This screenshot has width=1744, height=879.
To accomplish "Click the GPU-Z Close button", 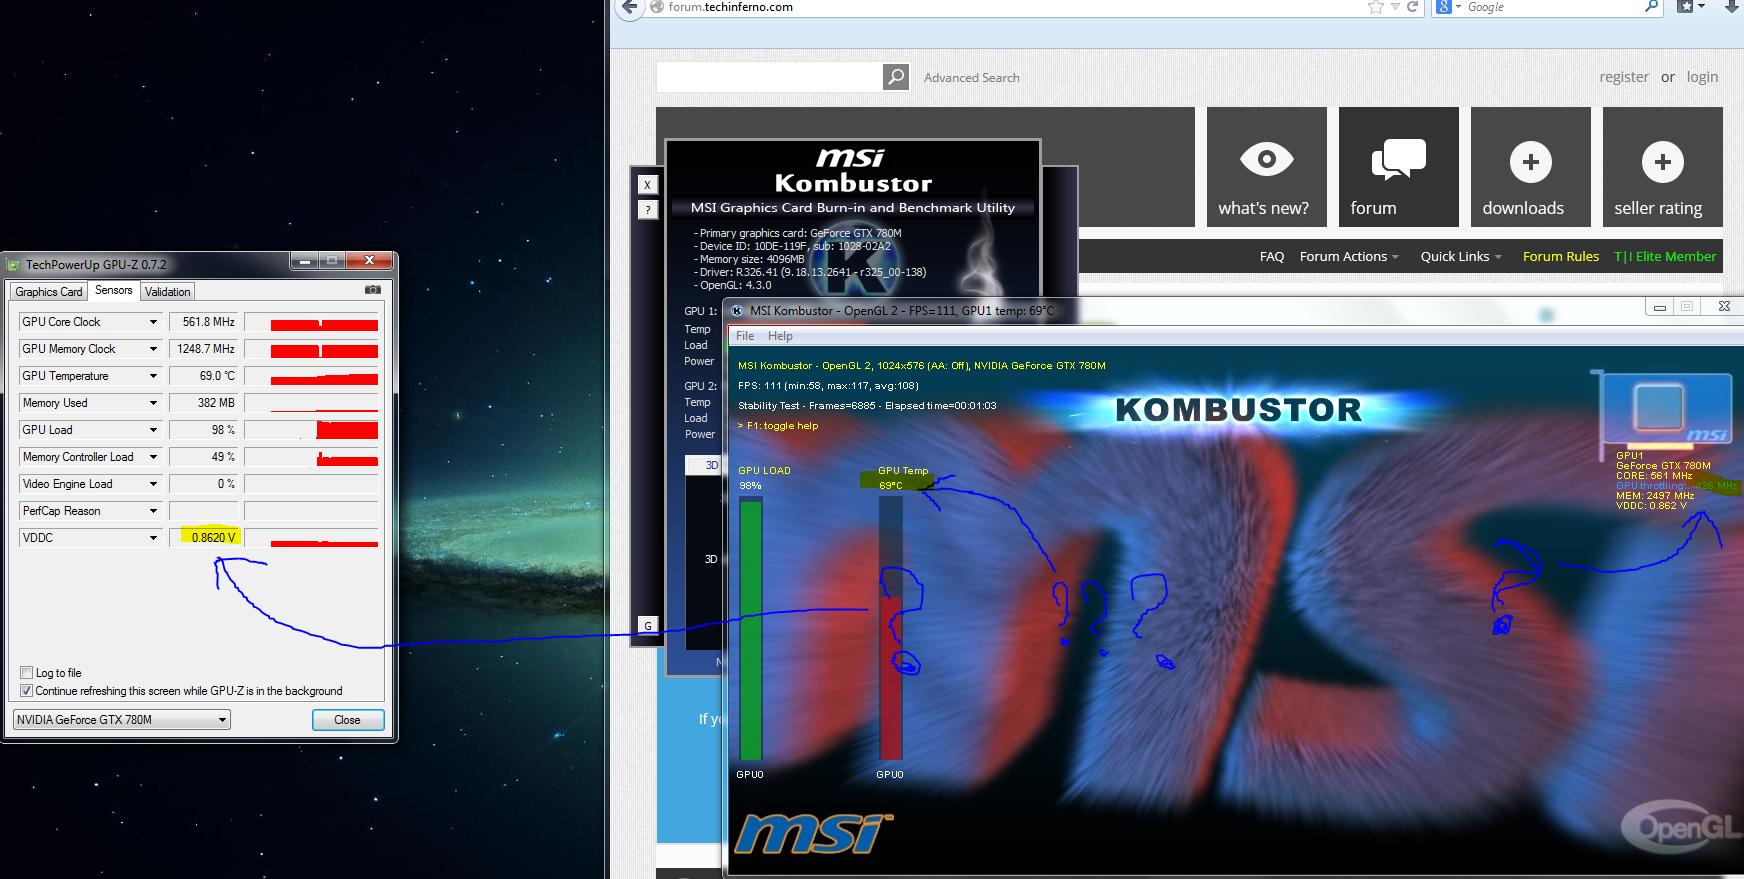I will click(x=347, y=720).
